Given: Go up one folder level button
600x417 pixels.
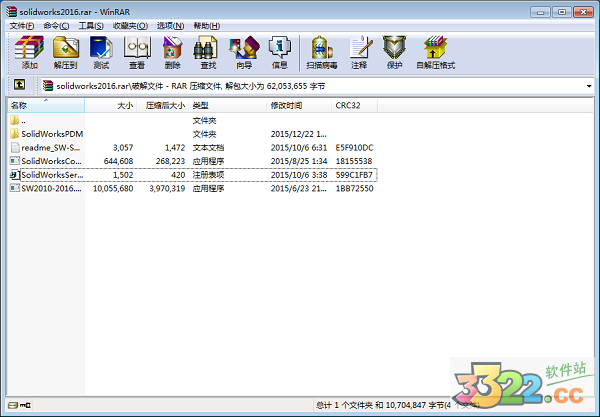Looking at the screenshot, I should tap(20, 84).
